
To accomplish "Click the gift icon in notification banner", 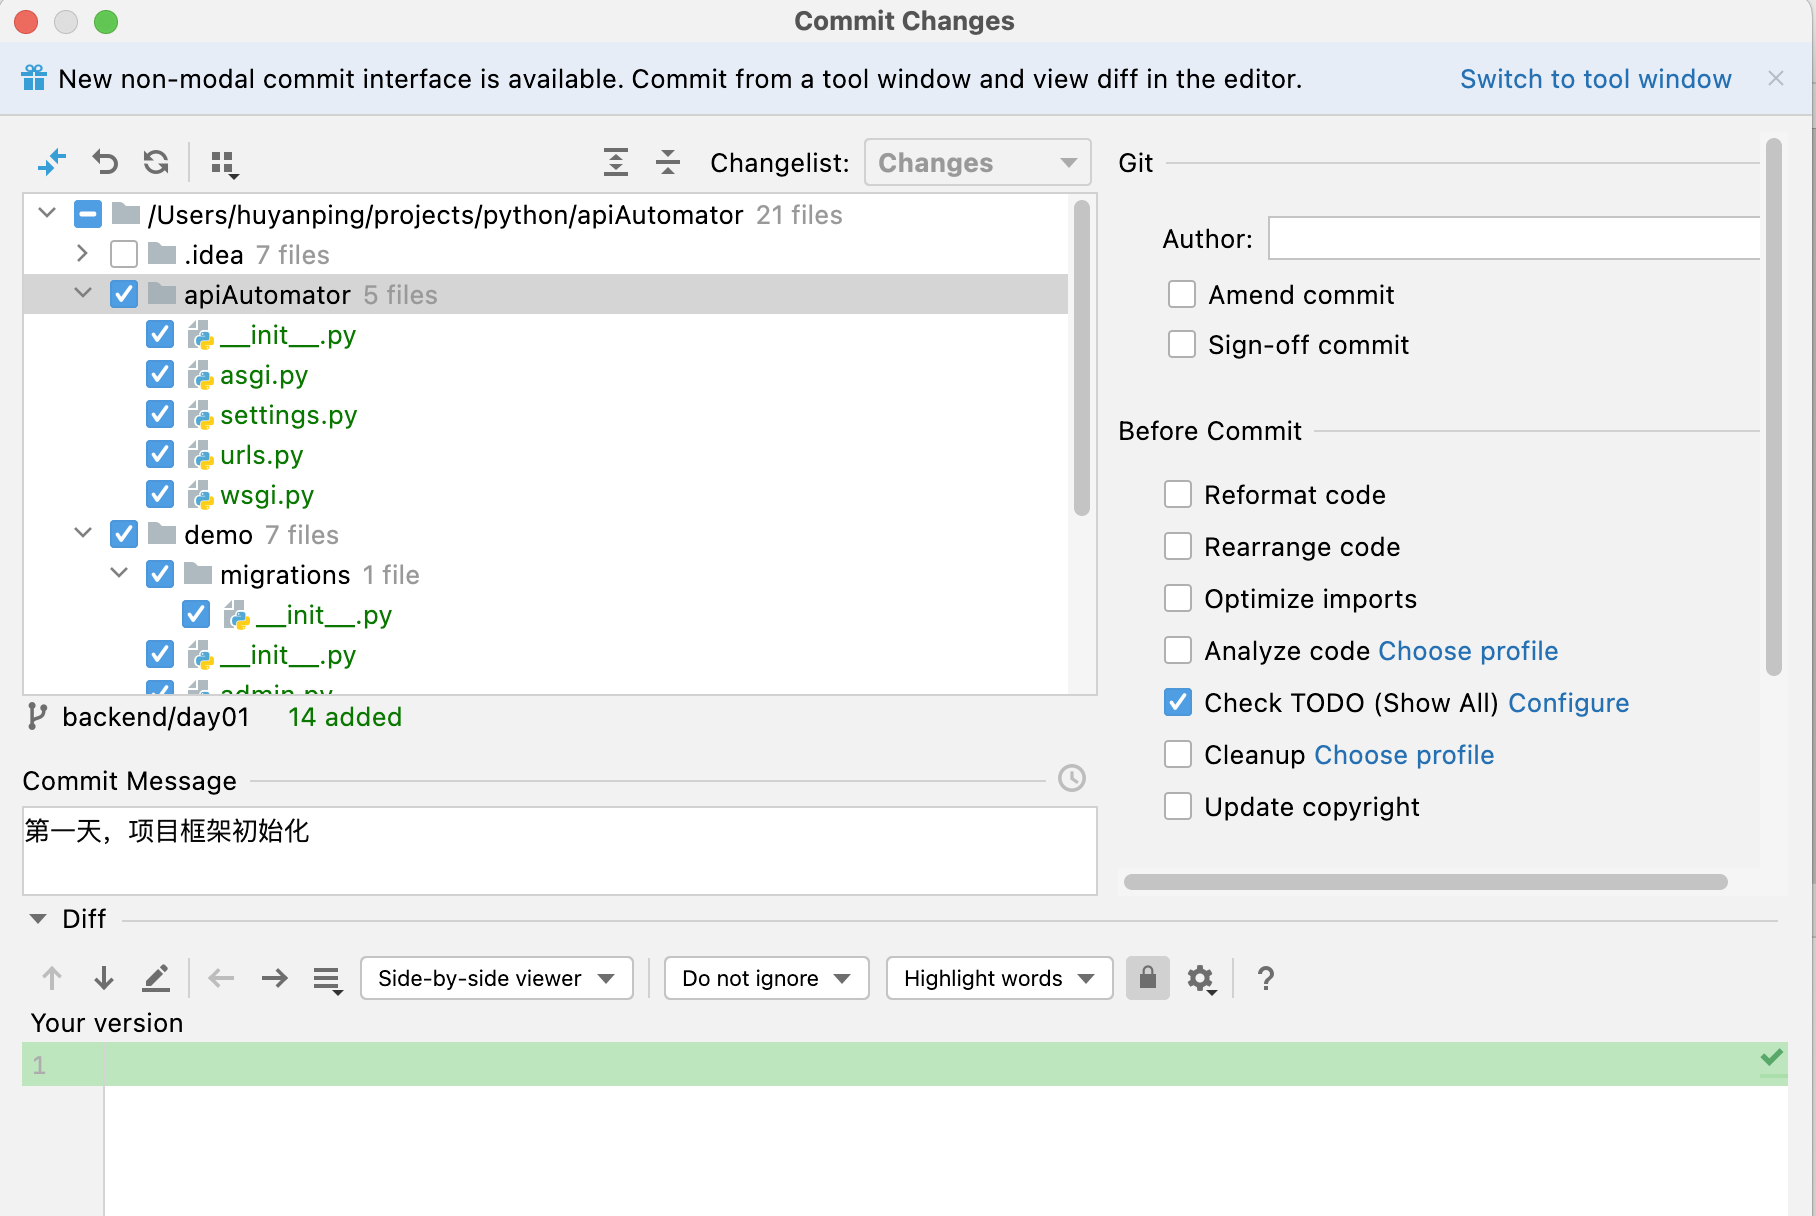I will coord(34,78).
